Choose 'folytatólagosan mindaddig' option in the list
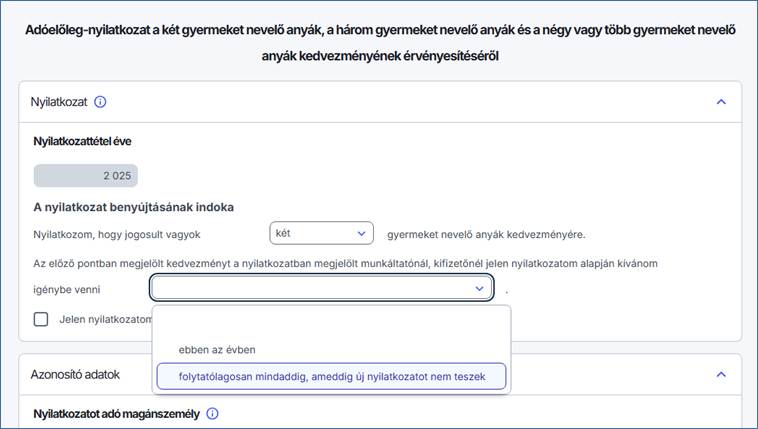 click(x=331, y=376)
